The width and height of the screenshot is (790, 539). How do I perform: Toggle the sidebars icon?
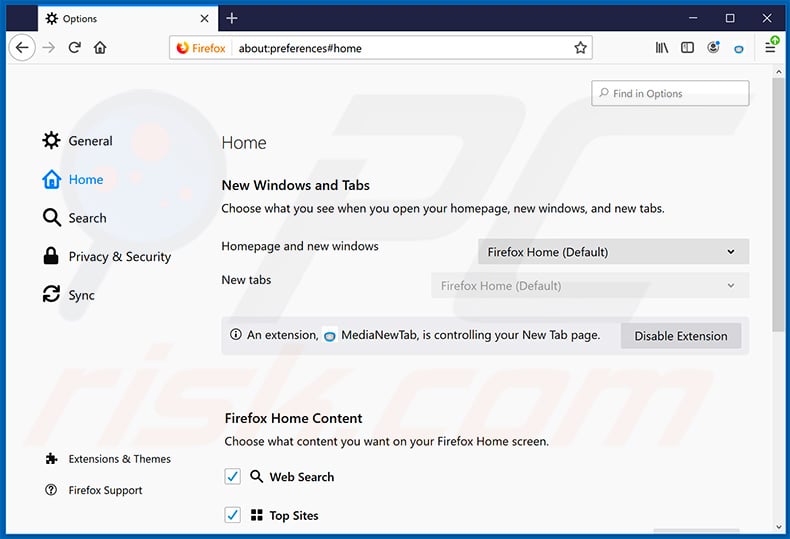tap(687, 47)
